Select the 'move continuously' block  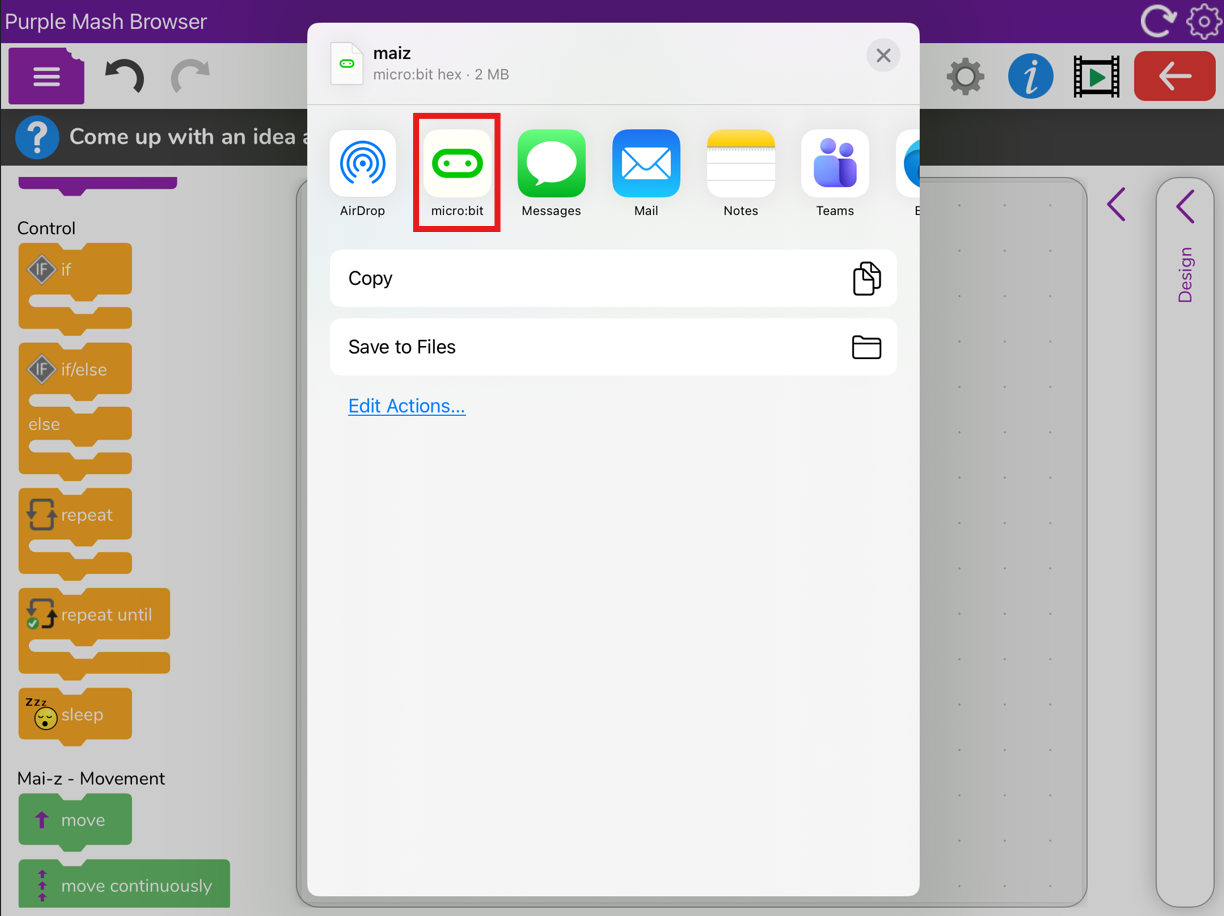tap(124, 884)
